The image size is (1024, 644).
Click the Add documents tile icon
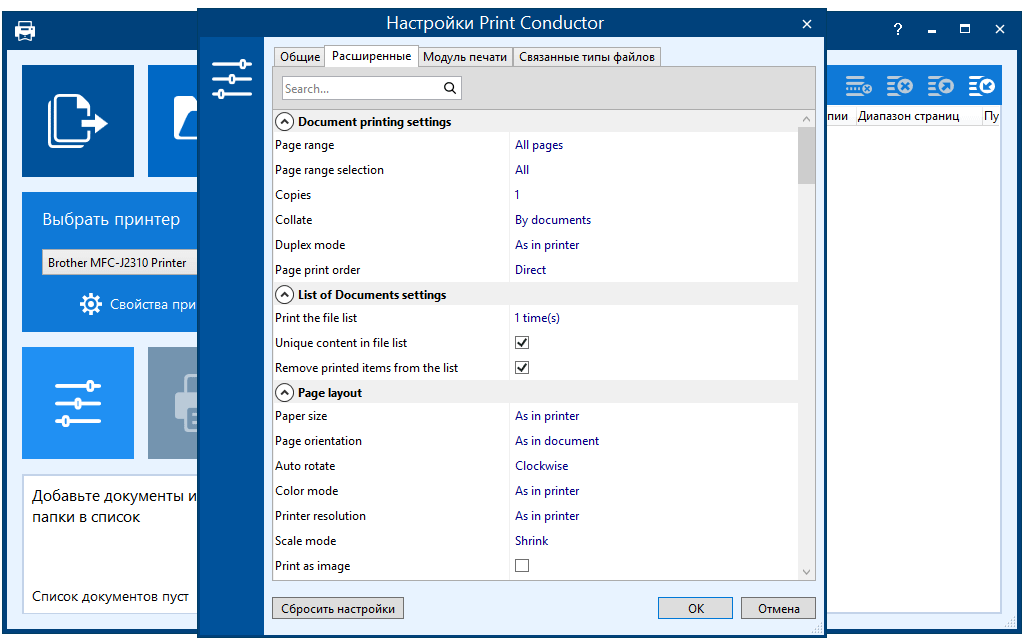[x=78, y=121]
